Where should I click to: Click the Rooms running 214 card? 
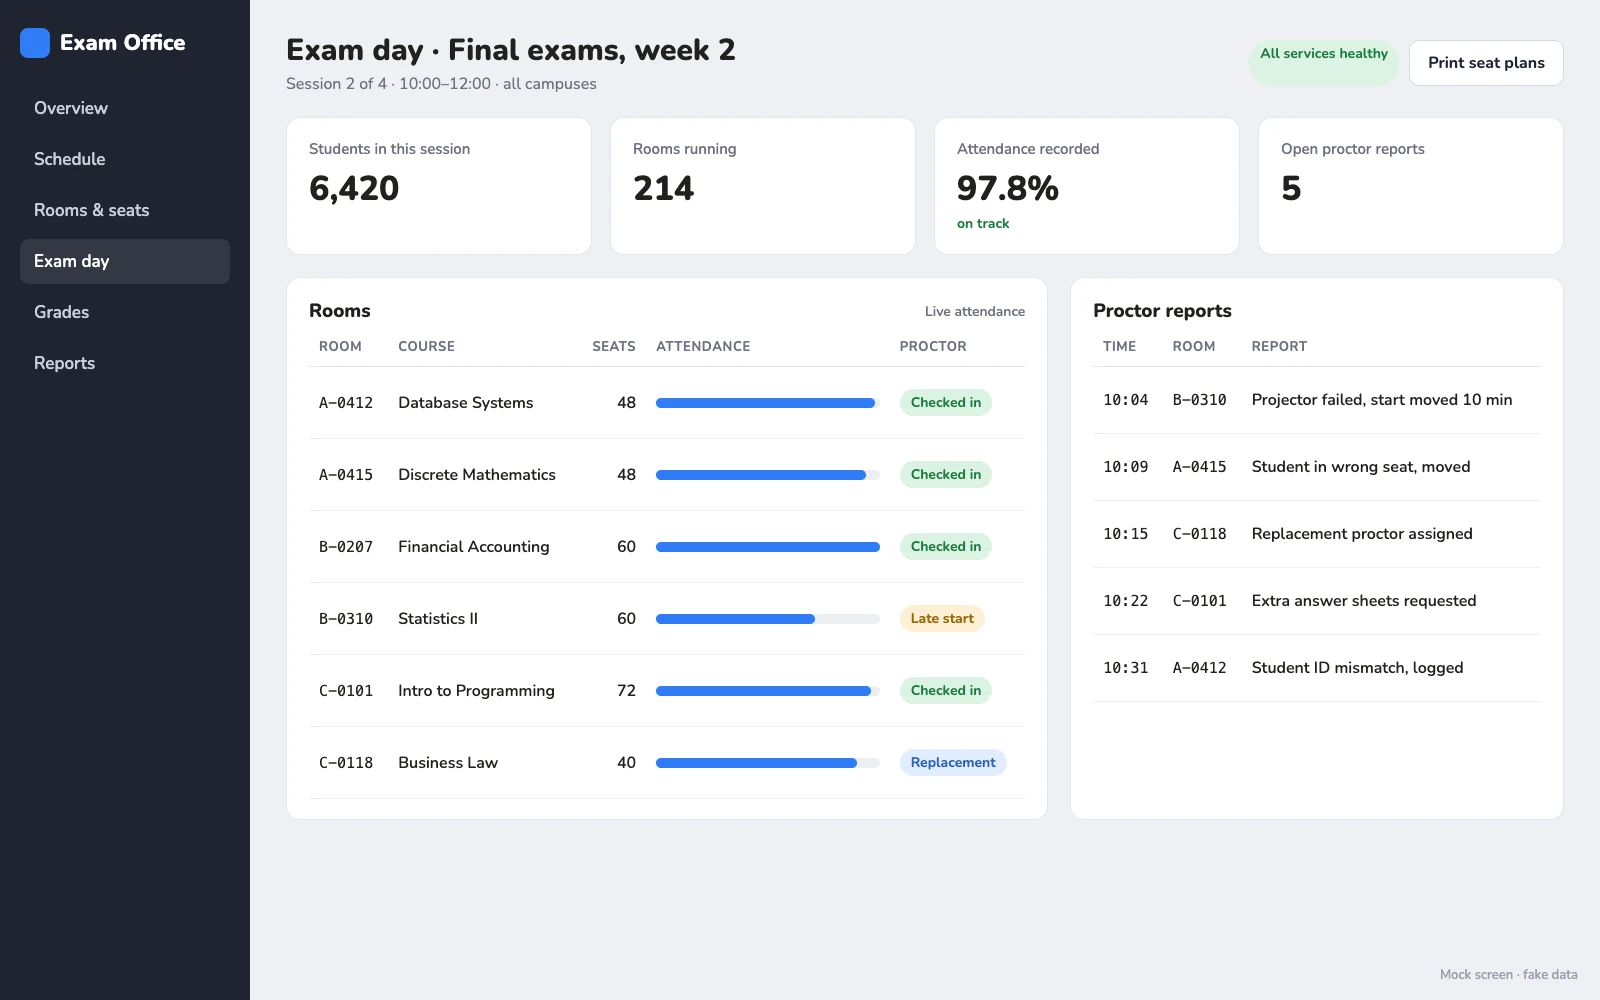(763, 186)
